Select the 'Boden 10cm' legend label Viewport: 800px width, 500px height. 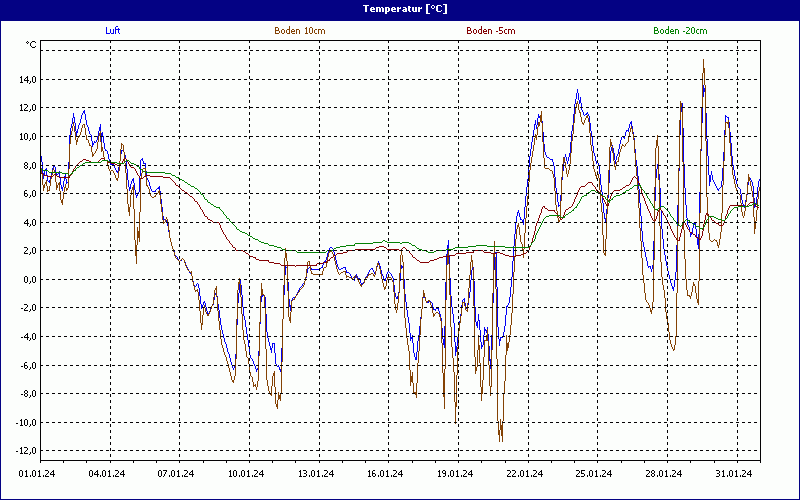299,31
